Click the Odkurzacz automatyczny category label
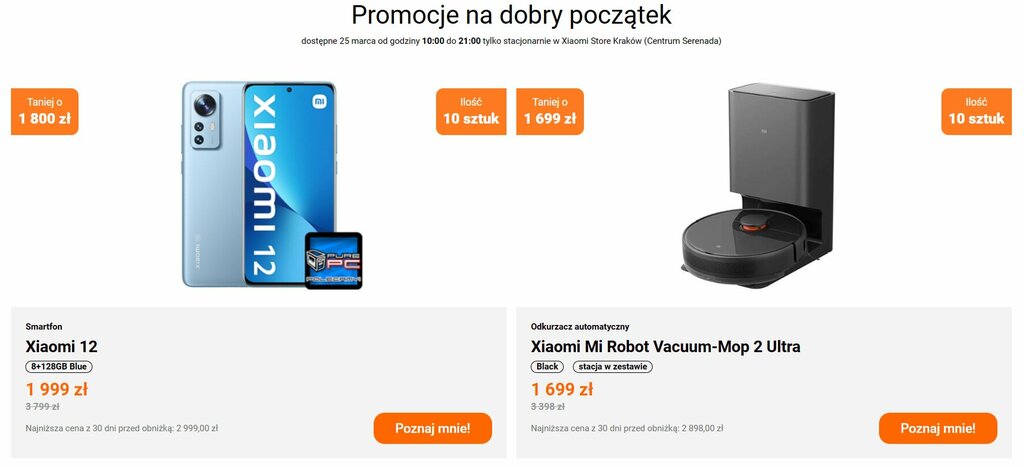 pyautogui.click(x=580, y=327)
